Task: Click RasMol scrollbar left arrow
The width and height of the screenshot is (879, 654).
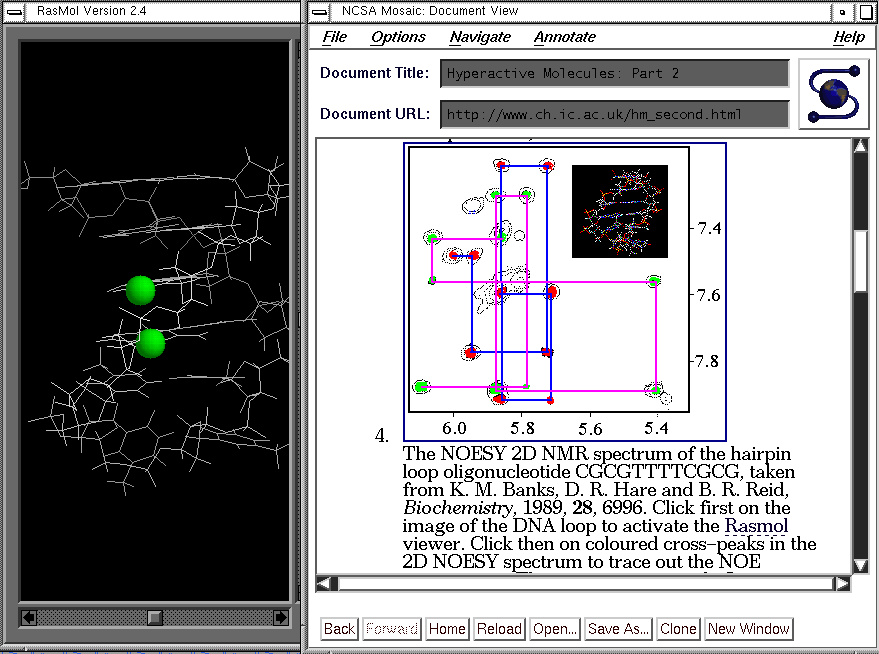Action: 28,618
